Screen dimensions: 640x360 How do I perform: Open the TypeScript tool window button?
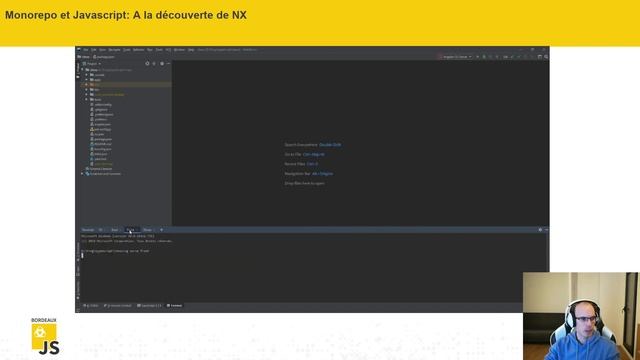coord(149,305)
